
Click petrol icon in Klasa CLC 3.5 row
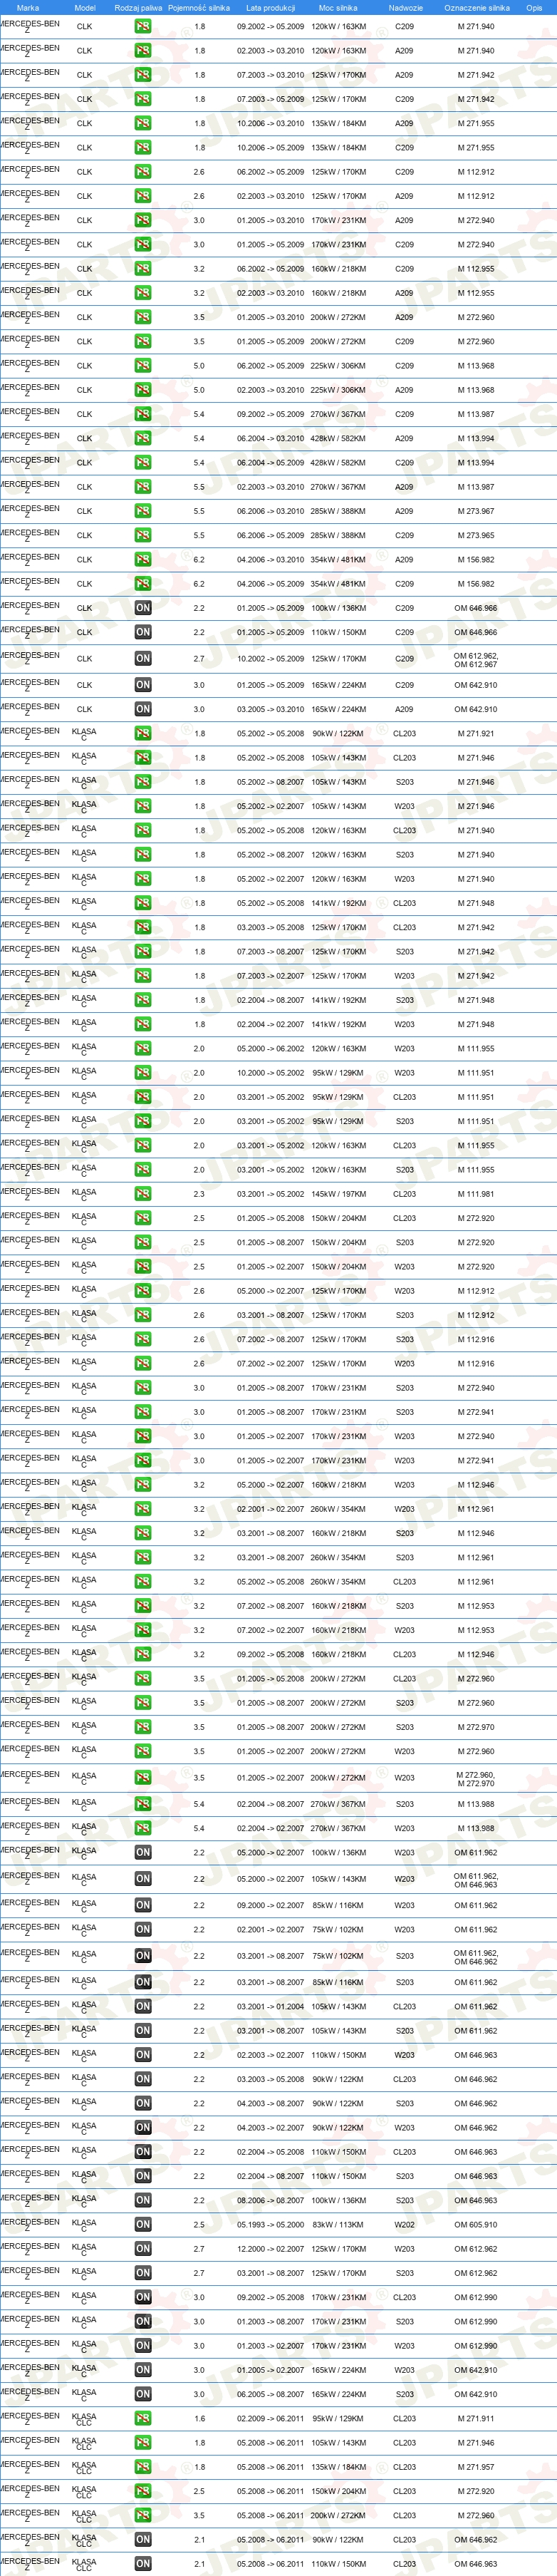[x=143, y=2513]
